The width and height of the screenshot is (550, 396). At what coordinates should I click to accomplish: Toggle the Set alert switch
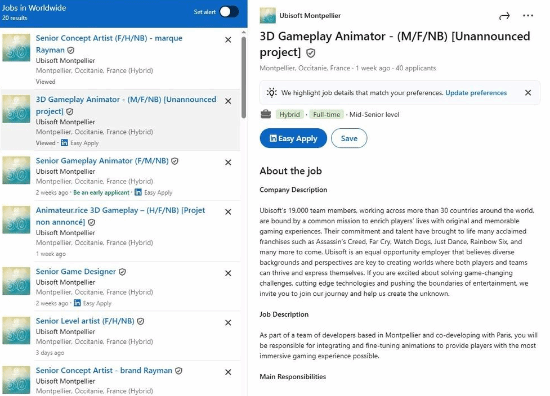(x=229, y=12)
